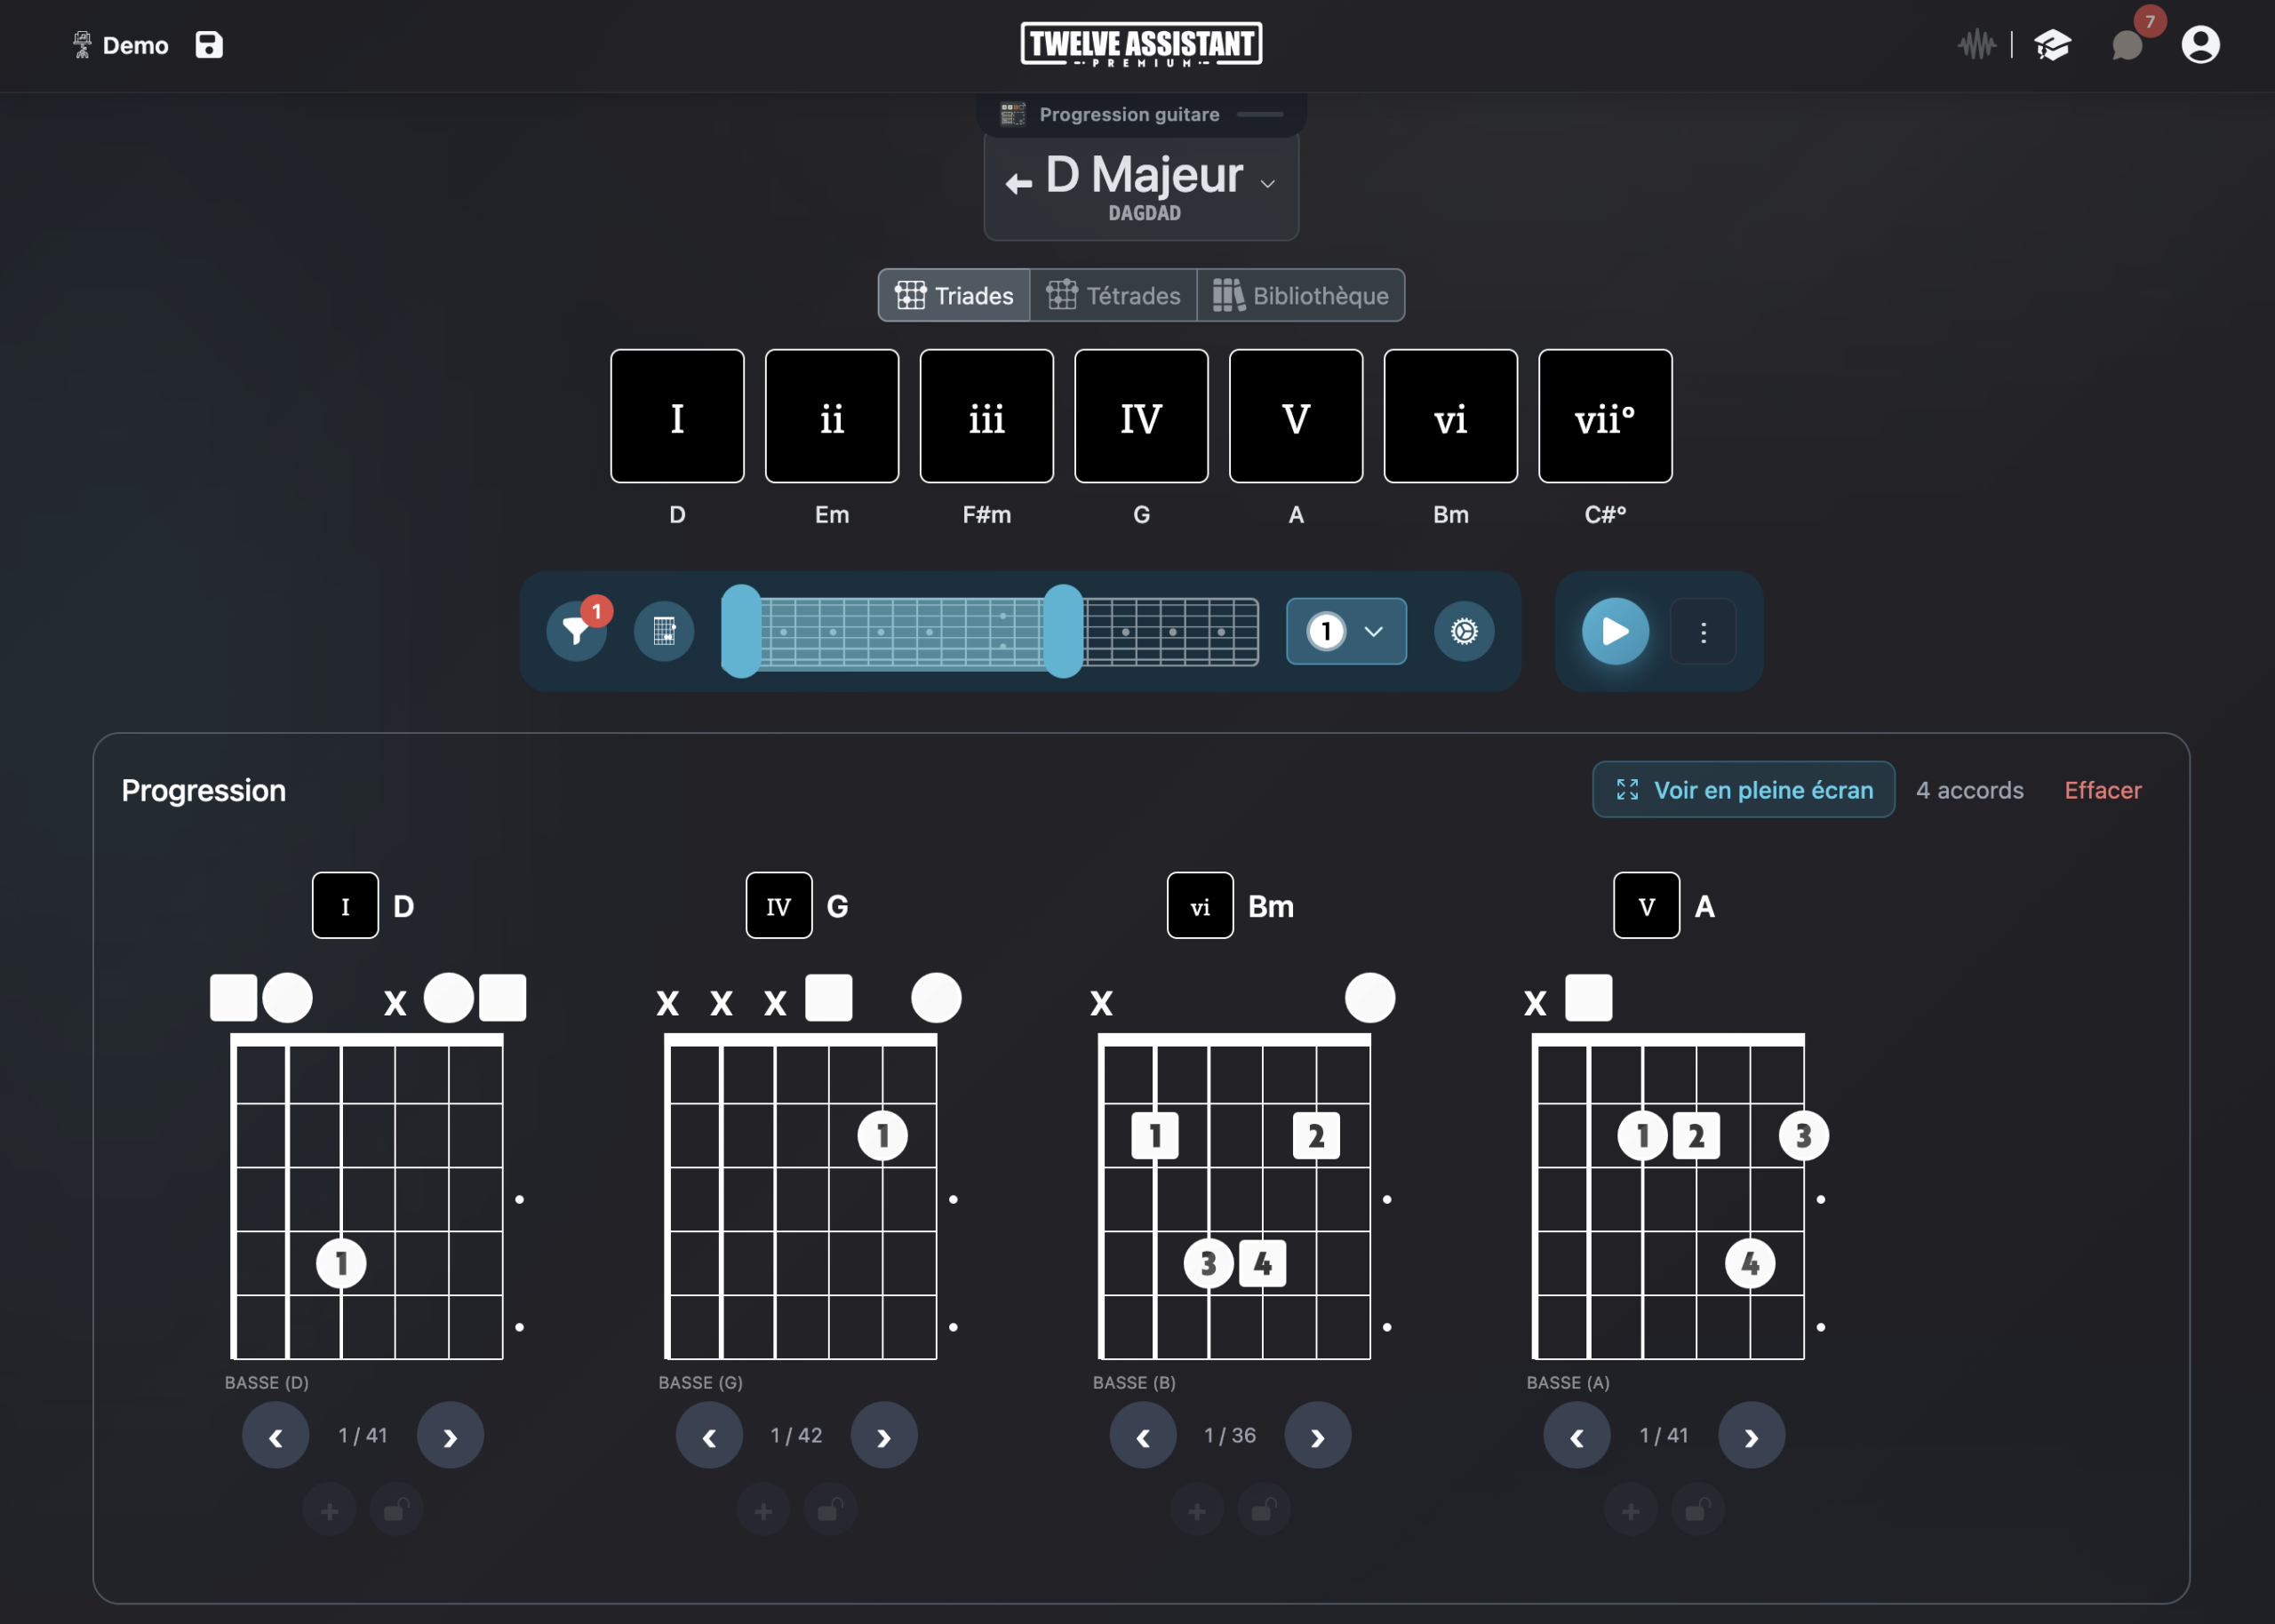The image size is (2275, 1624).
Task: Click Voir en pleine écran button
Action: click(x=1743, y=790)
